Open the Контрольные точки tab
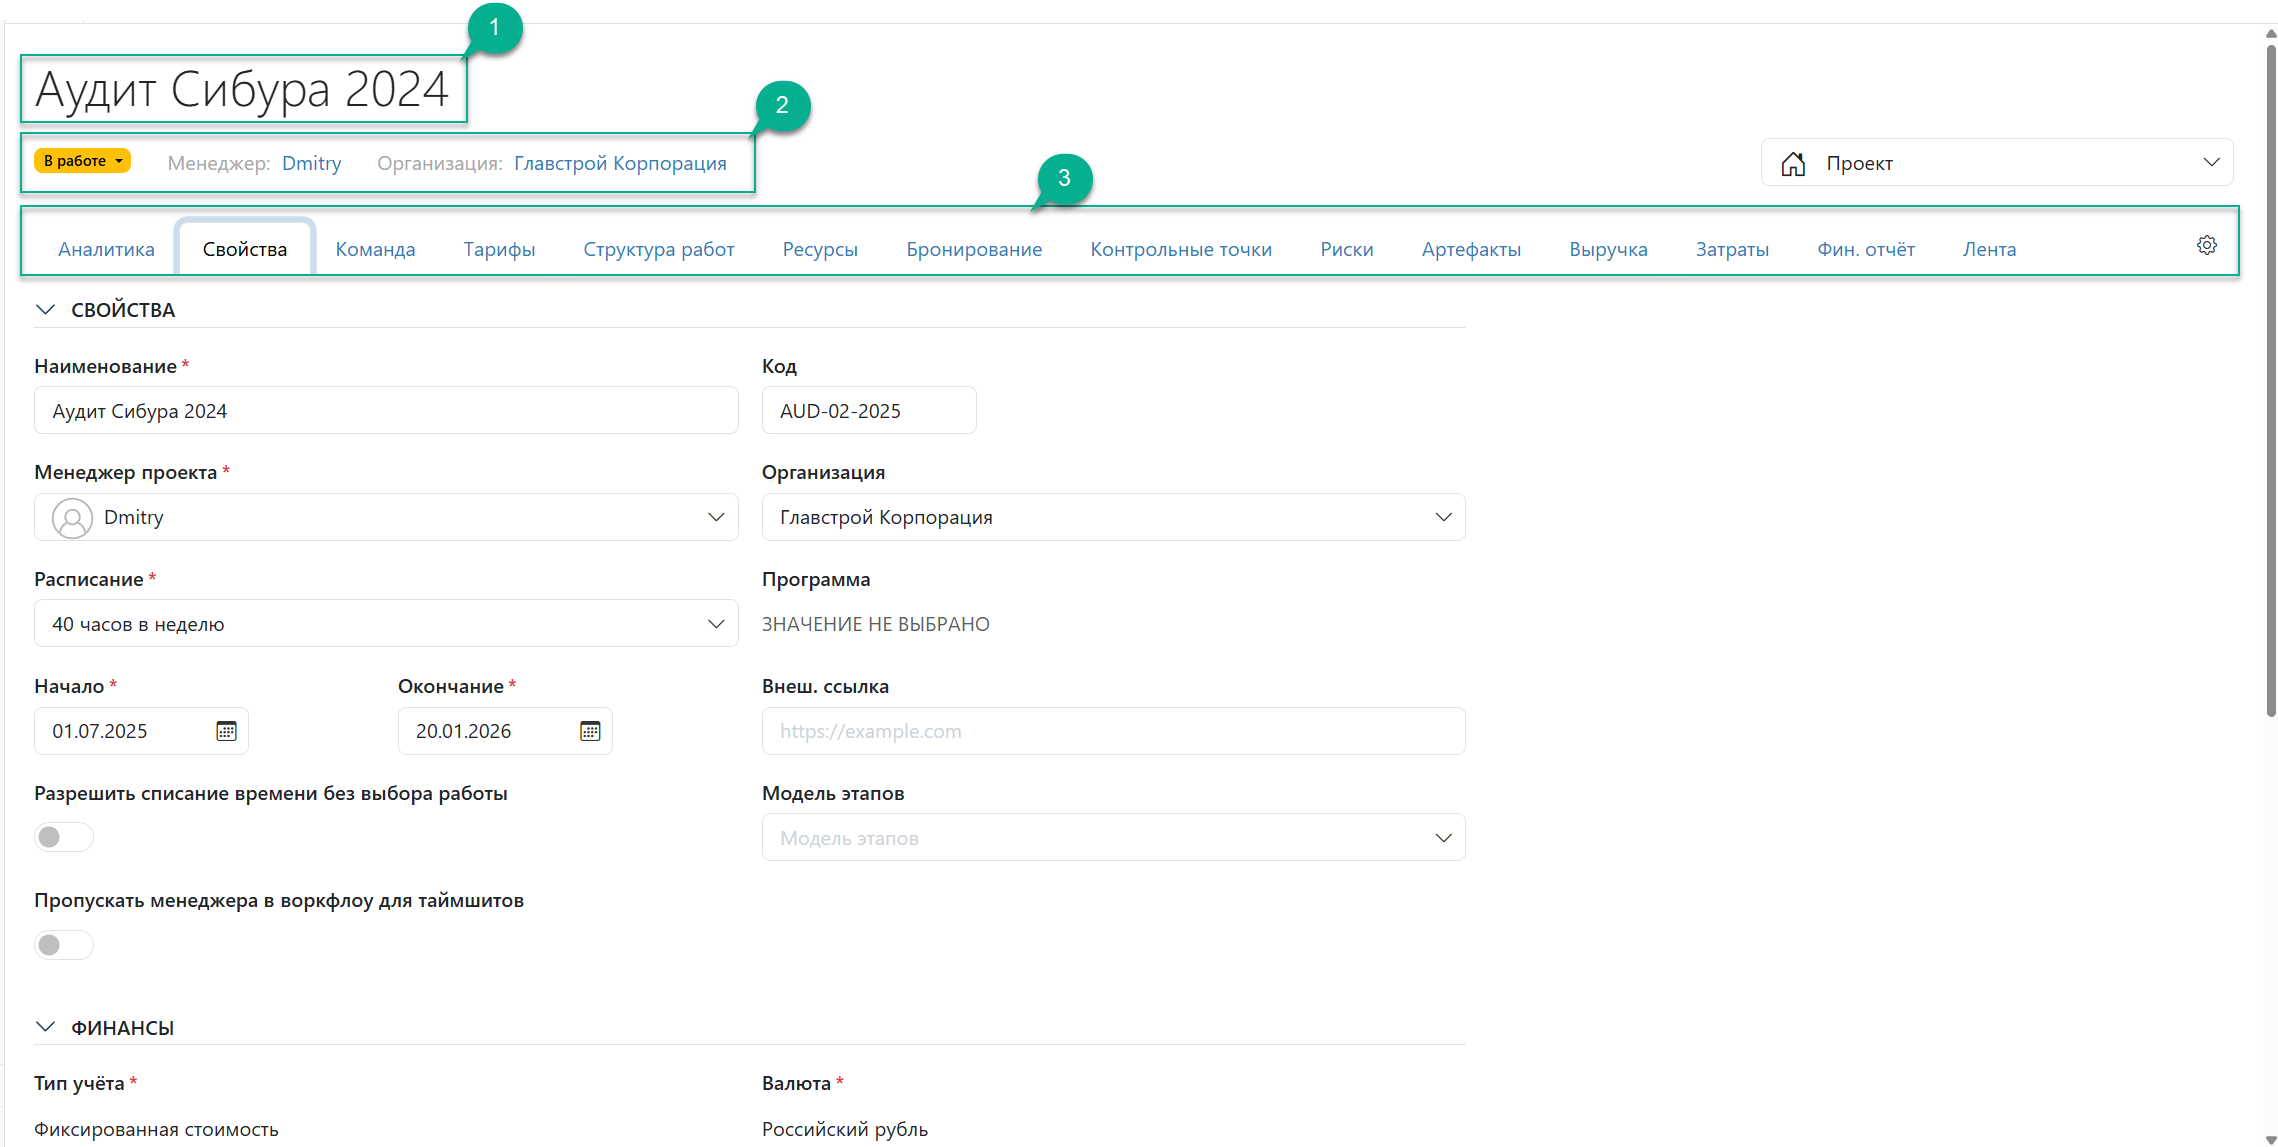The height and width of the screenshot is (1147, 2278). tap(1180, 249)
